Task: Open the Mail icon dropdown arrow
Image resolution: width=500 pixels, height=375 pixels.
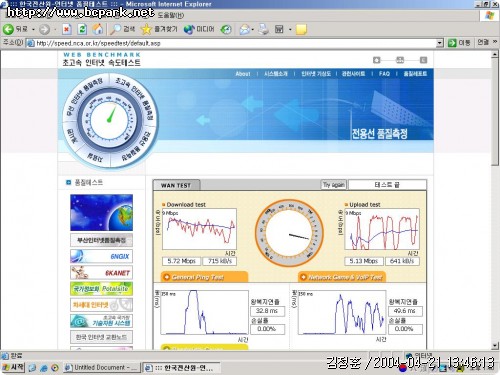Action: coord(253,30)
